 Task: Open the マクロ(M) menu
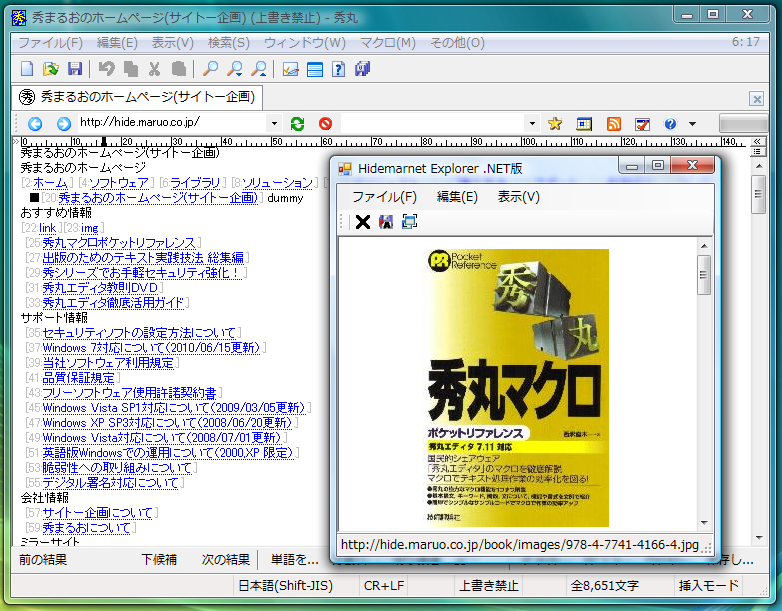[388, 43]
